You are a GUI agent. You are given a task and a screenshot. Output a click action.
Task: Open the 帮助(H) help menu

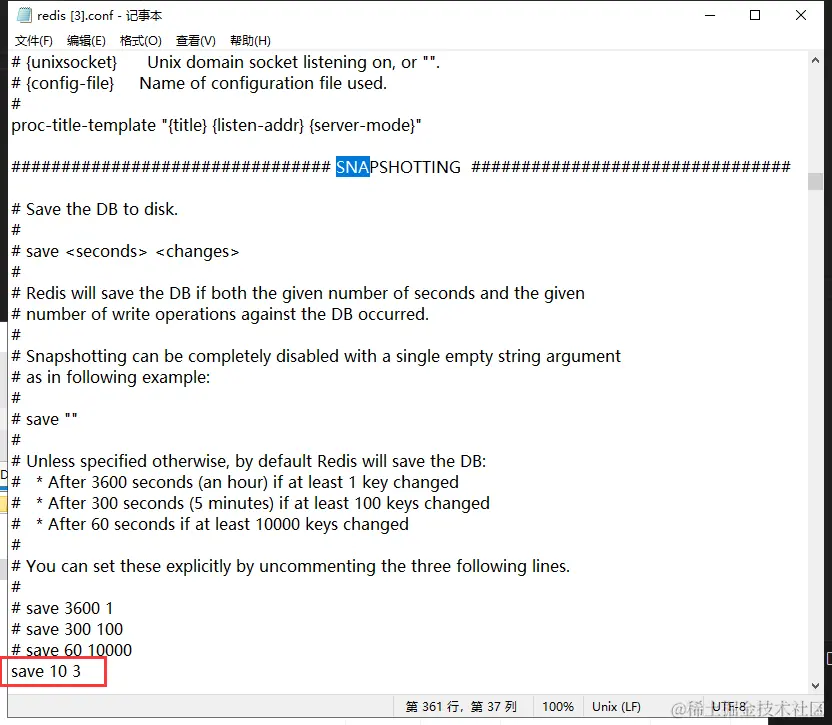[x=250, y=41]
